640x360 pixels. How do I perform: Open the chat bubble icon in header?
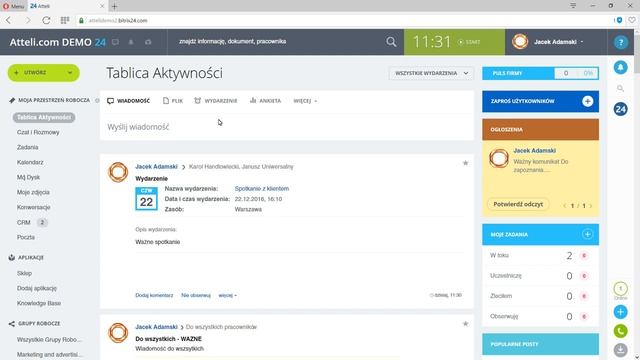click(x=116, y=42)
